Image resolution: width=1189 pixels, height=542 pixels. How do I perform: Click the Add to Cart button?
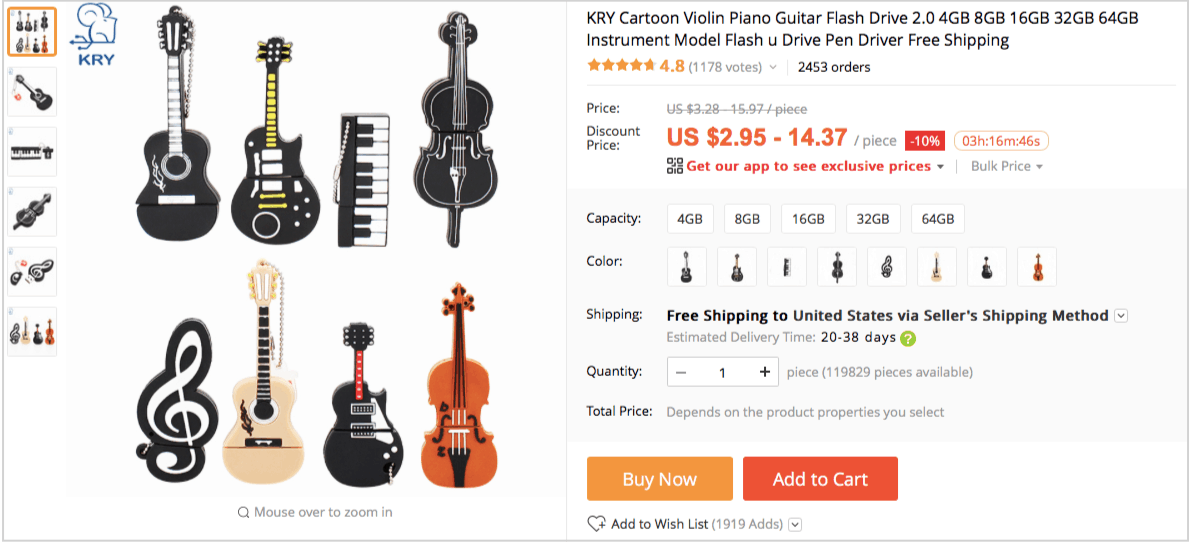820,479
